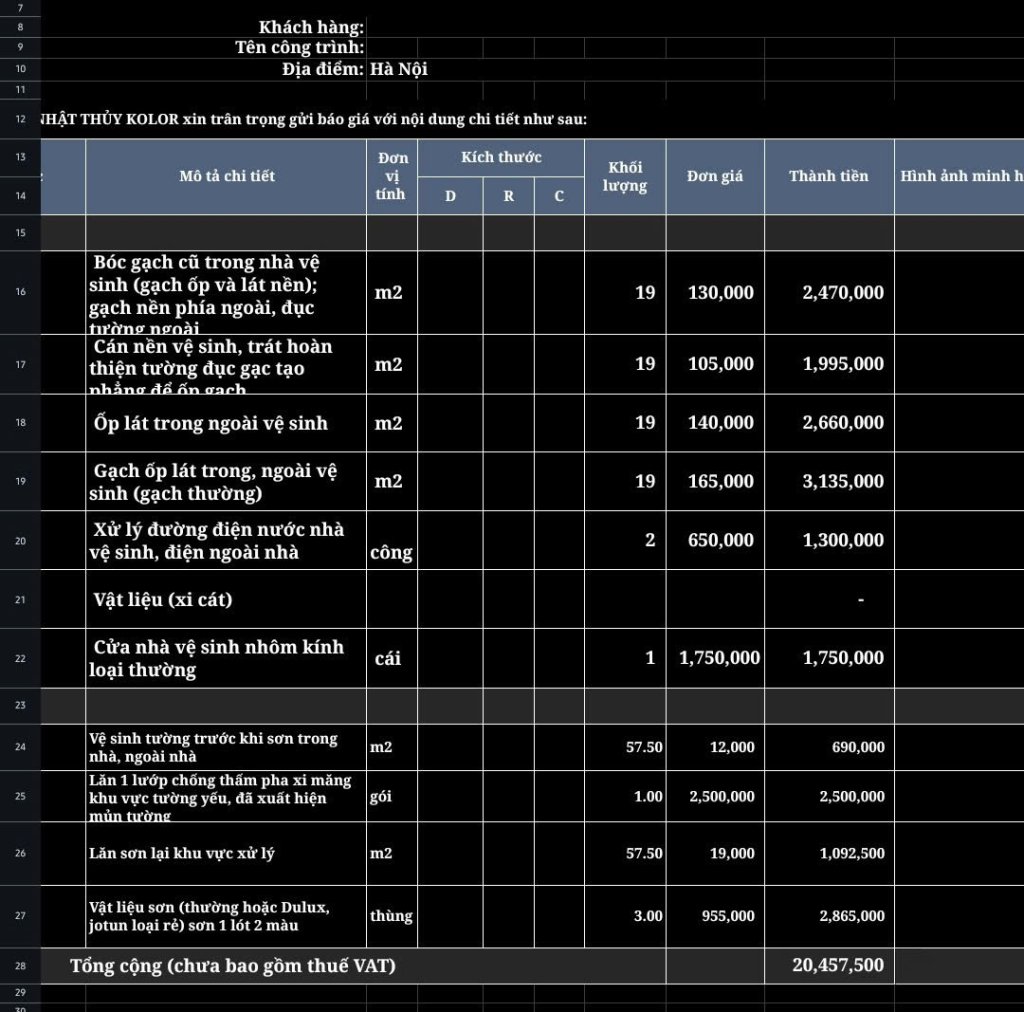Select the unit price 955,000 cell

pos(715,916)
